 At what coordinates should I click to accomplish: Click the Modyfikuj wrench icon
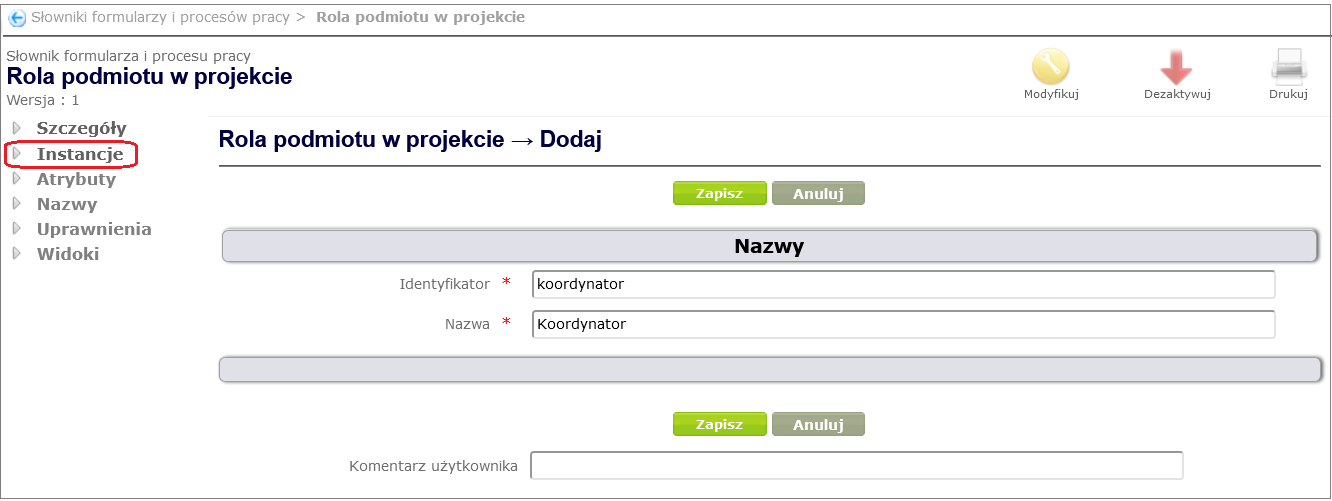click(x=1051, y=67)
